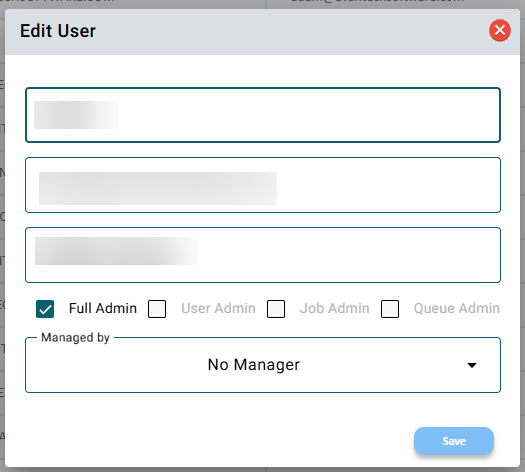Click the Job Admin label text
525x472 pixels.
pyautogui.click(x=334, y=308)
